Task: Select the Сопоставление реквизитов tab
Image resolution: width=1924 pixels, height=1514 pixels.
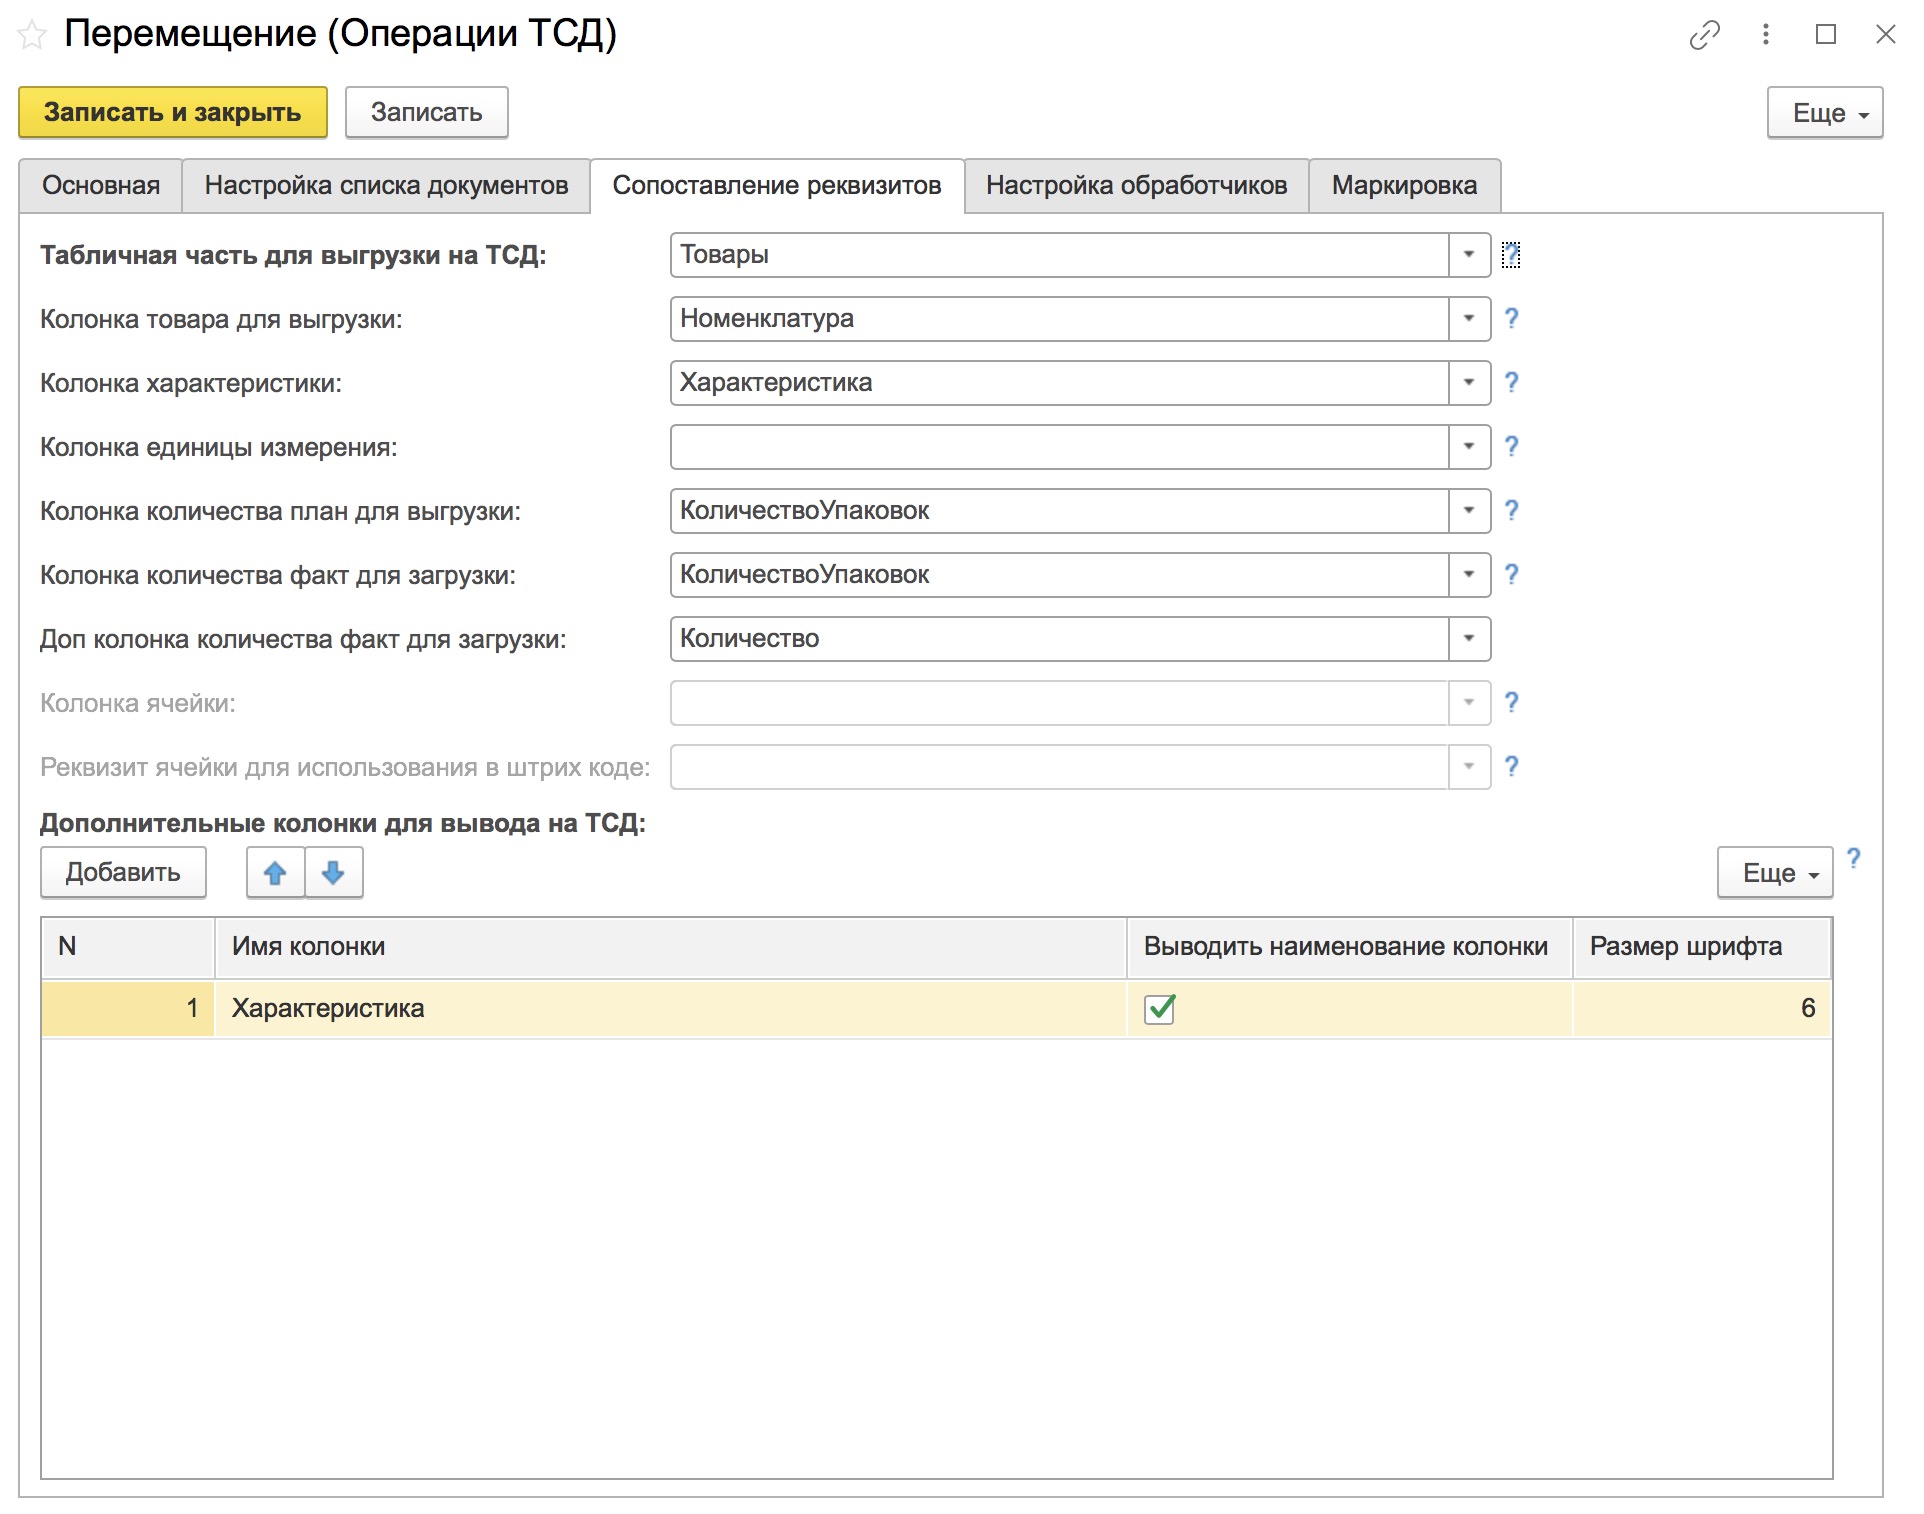Action: [x=777, y=186]
